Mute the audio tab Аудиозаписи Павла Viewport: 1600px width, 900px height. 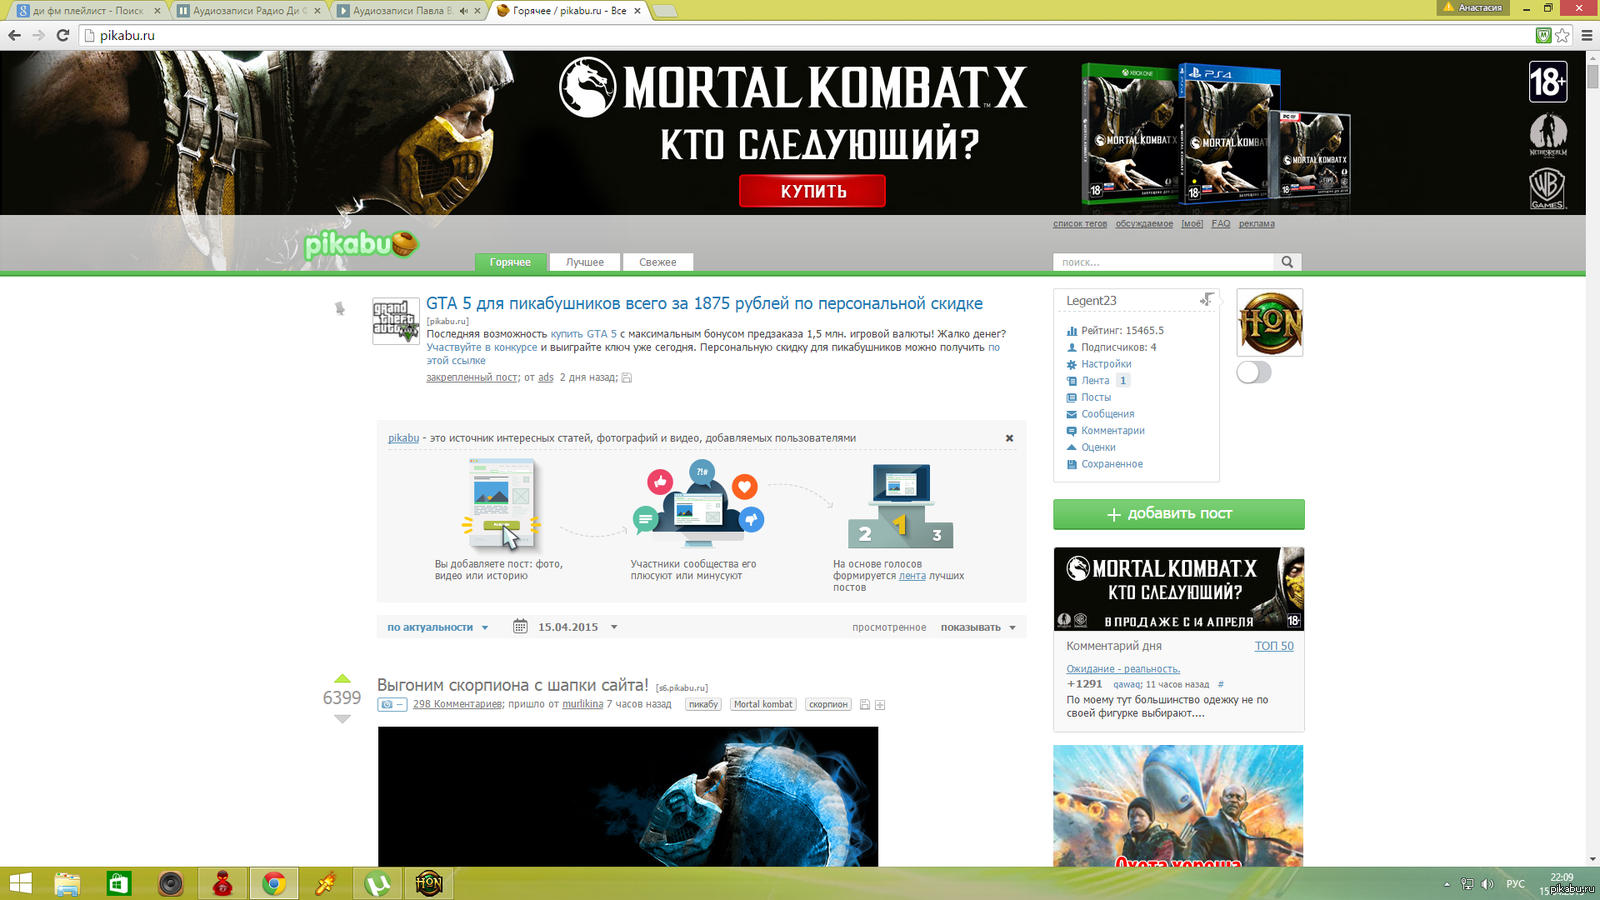(464, 11)
